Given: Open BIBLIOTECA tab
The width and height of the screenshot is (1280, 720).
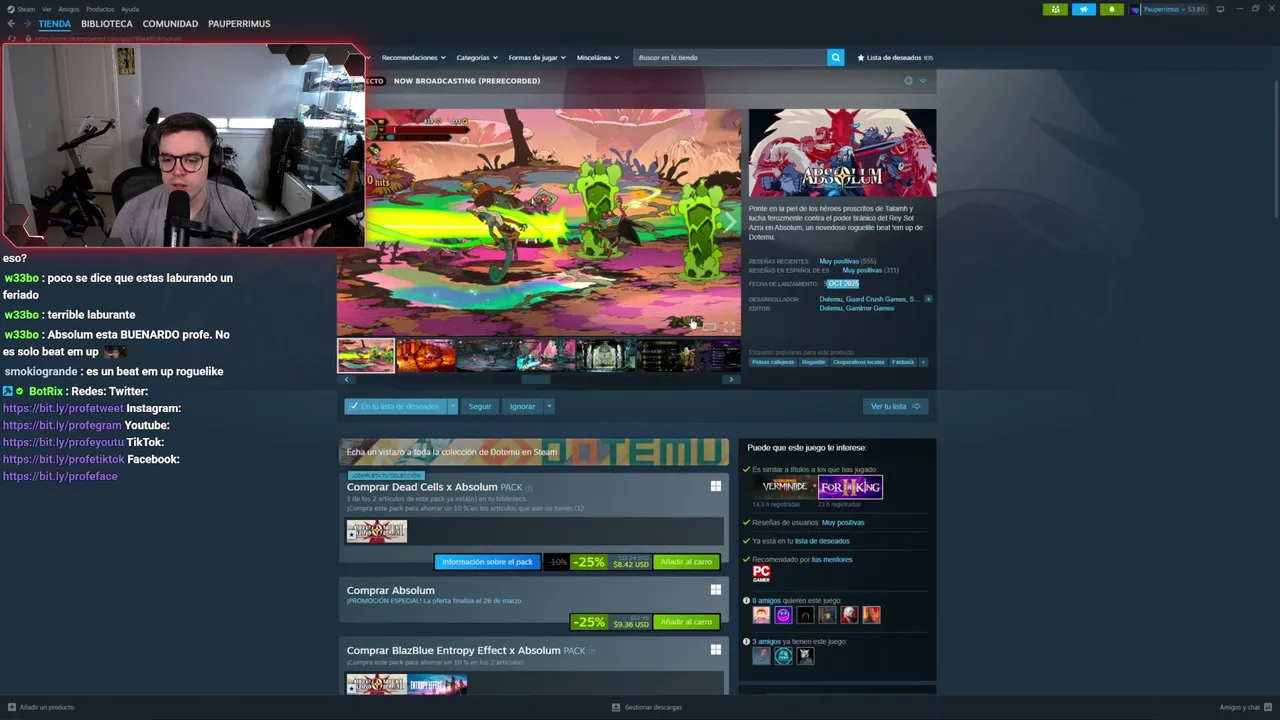Looking at the screenshot, I should (x=106, y=24).
